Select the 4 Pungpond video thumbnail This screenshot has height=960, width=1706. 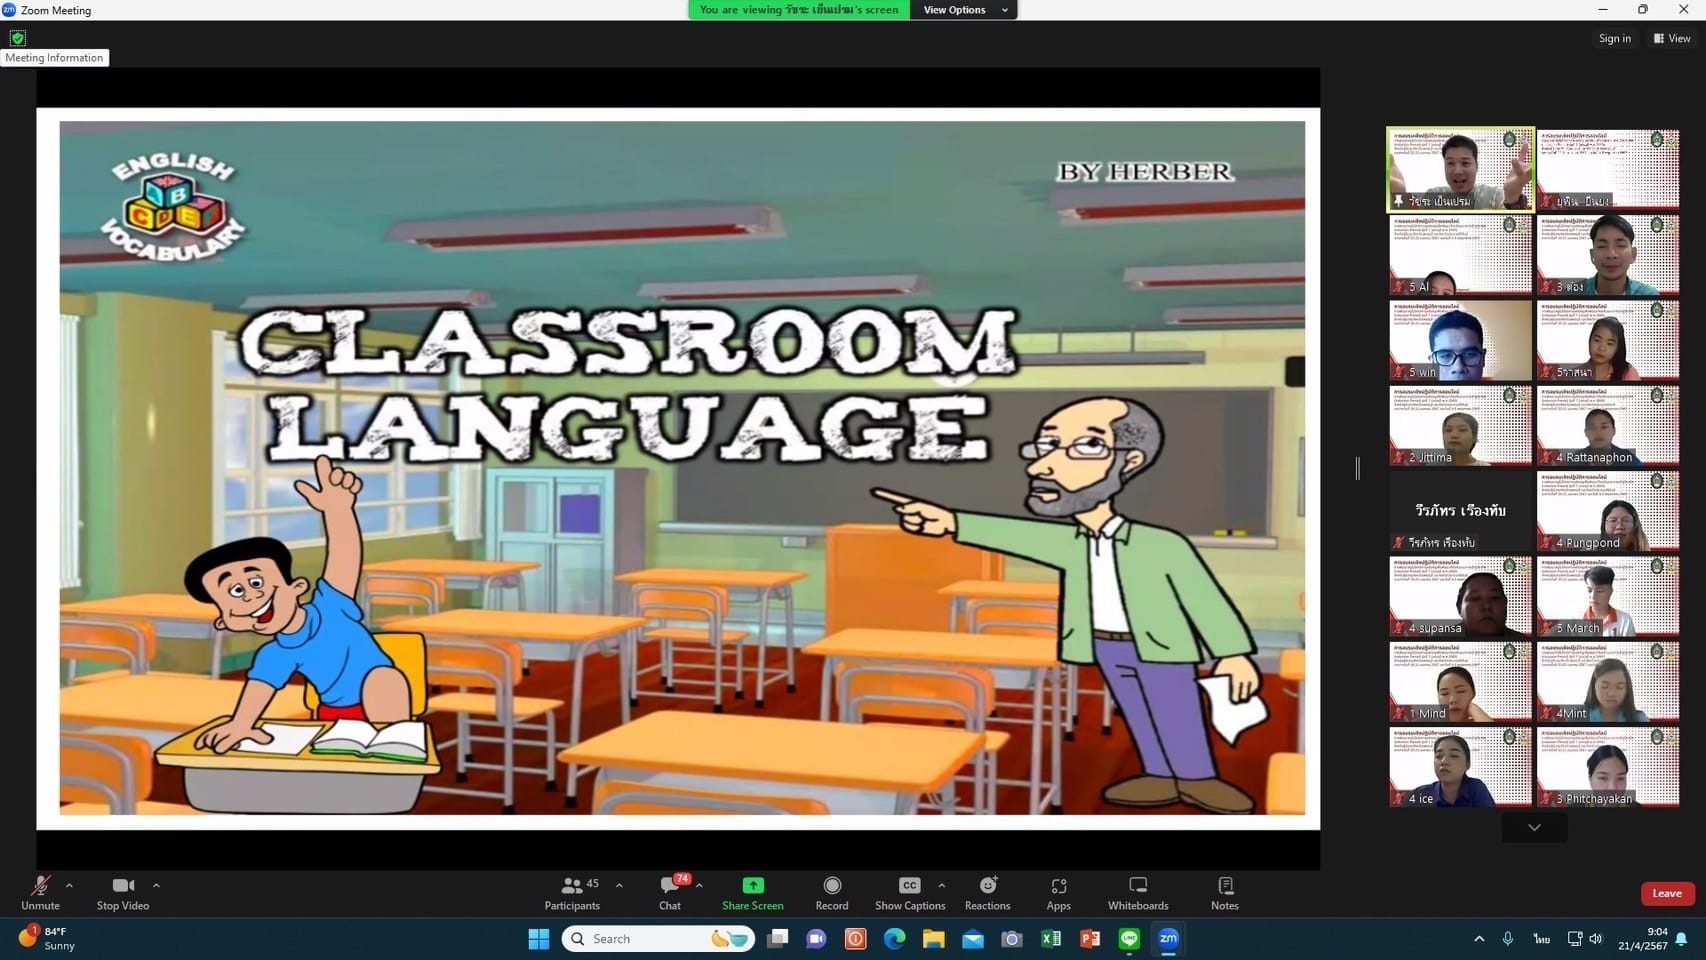point(1607,511)
